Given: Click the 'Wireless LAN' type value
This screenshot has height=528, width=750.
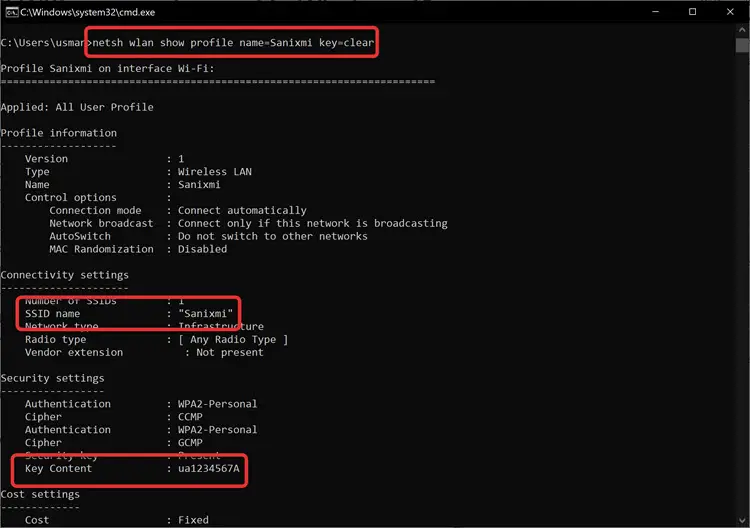Looking at the screenshot, I should tap(215, 172).
